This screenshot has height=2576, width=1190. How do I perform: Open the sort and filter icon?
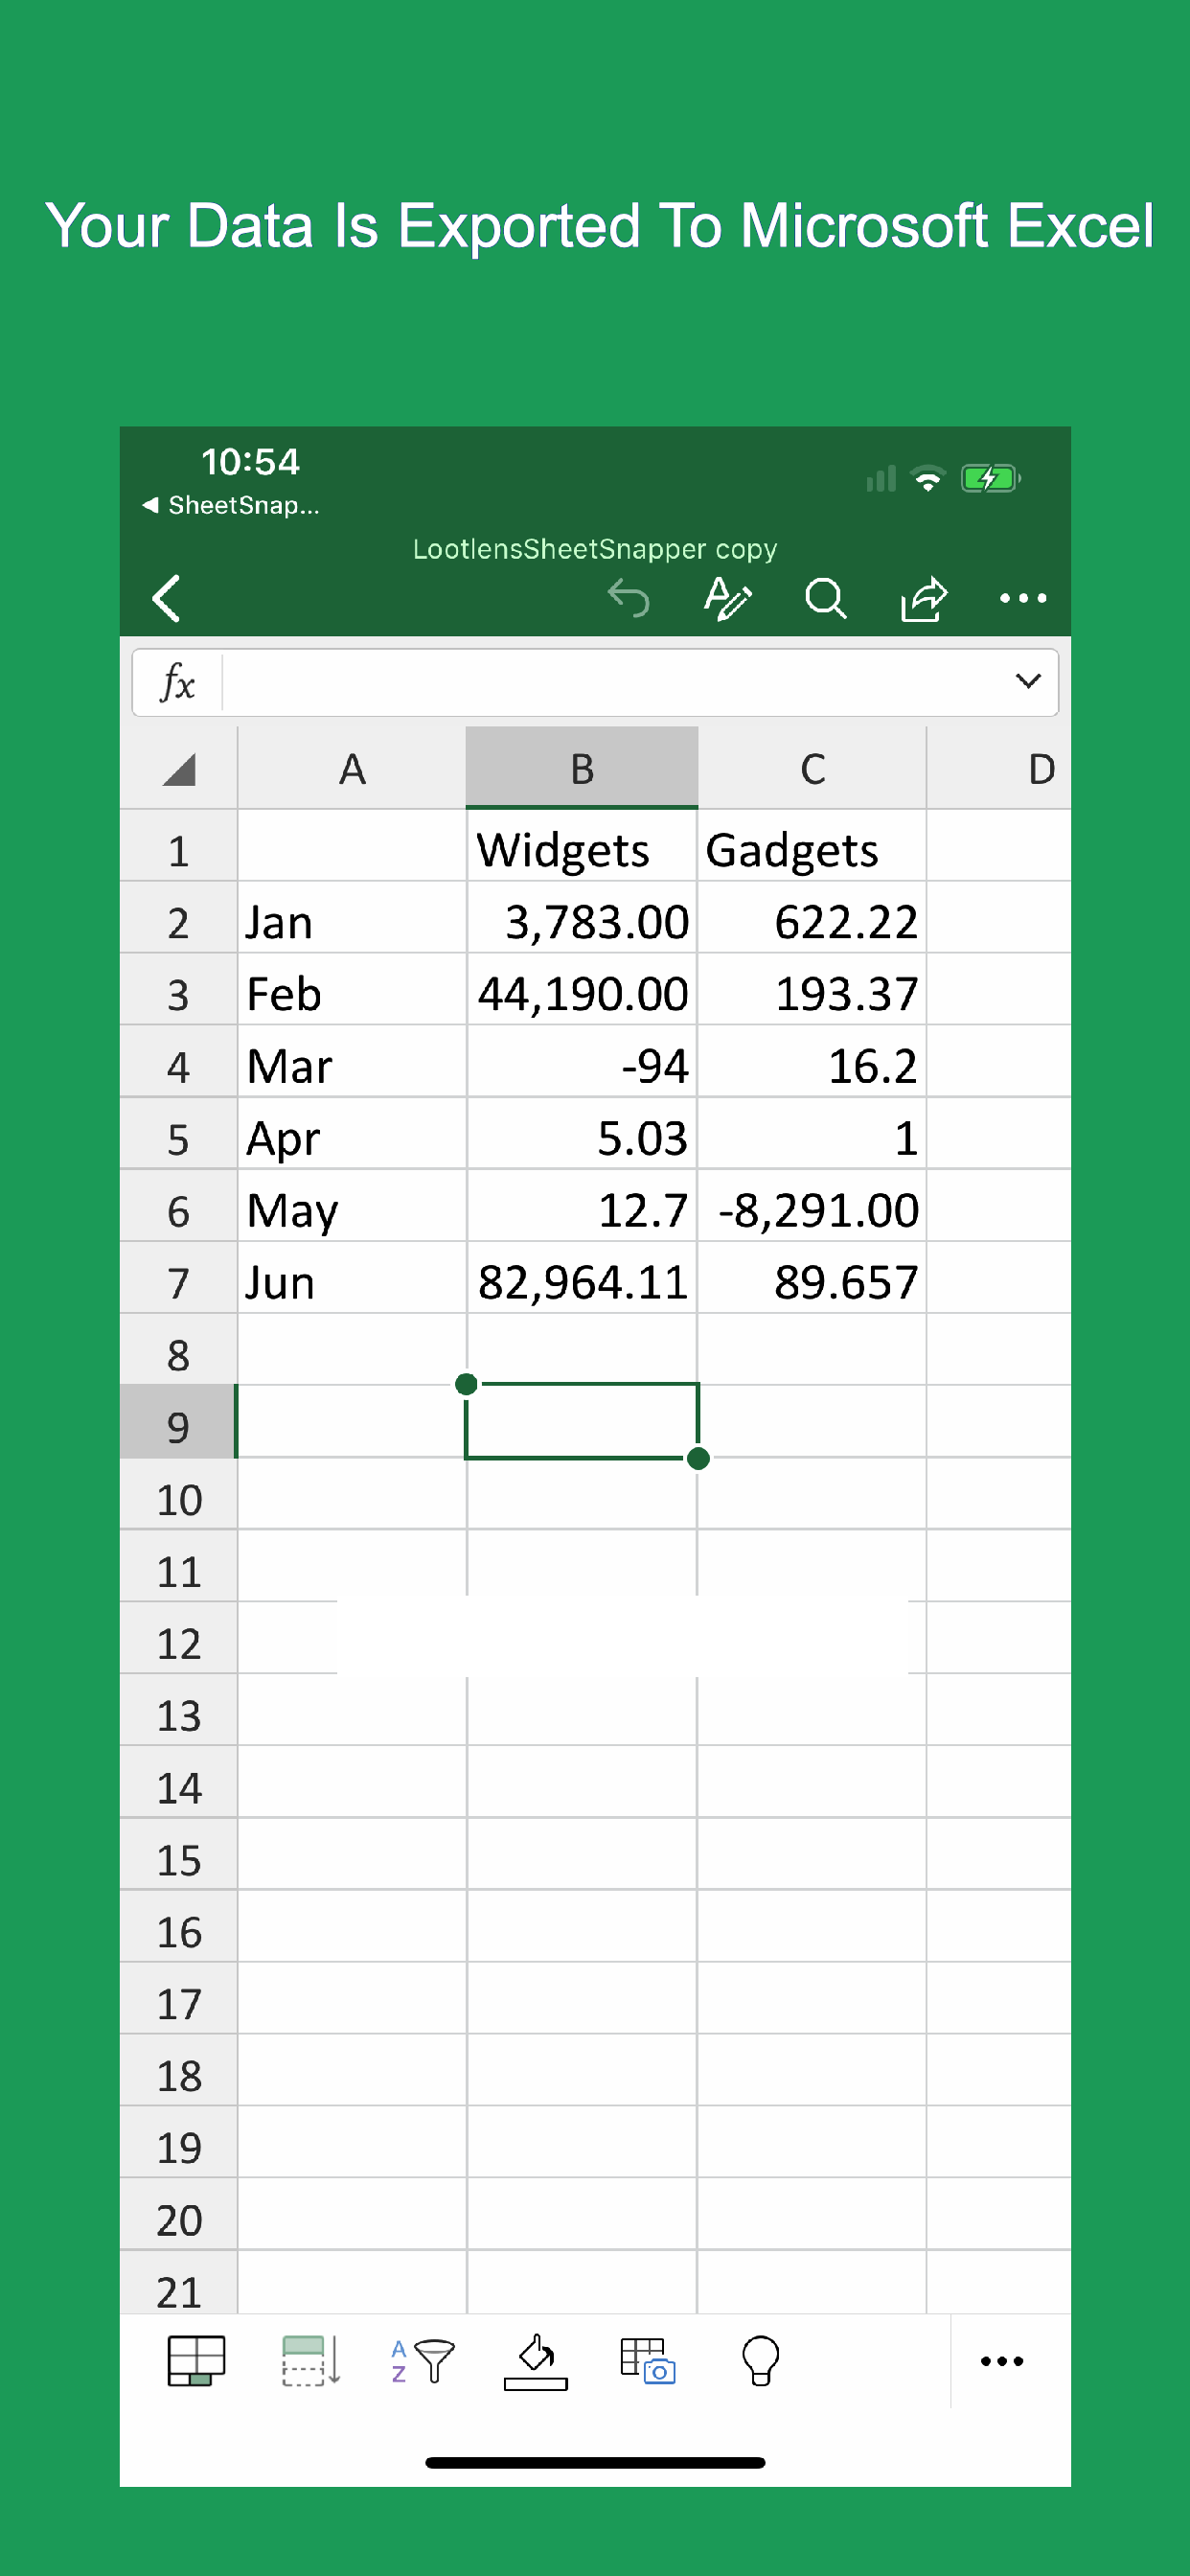click(x=422, y=2361)
